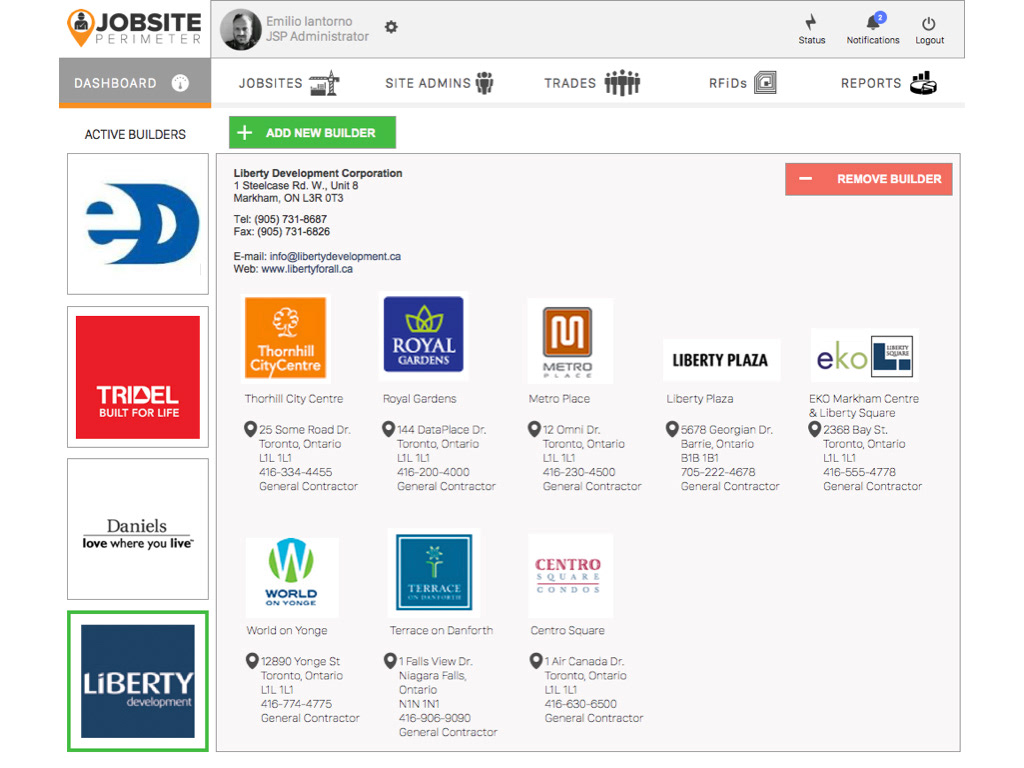
Task: Click the Terrace on Danforth logo
Action: coord(434,573)
